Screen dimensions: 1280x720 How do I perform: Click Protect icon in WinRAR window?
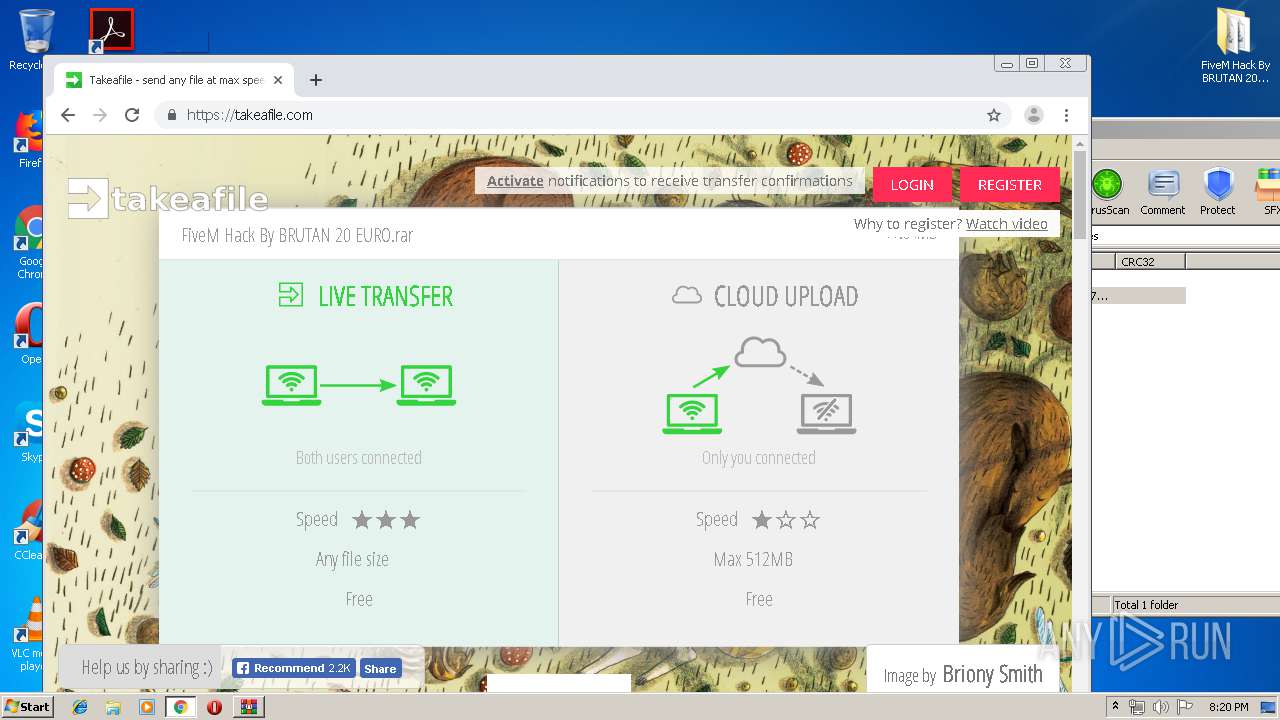1218,192
